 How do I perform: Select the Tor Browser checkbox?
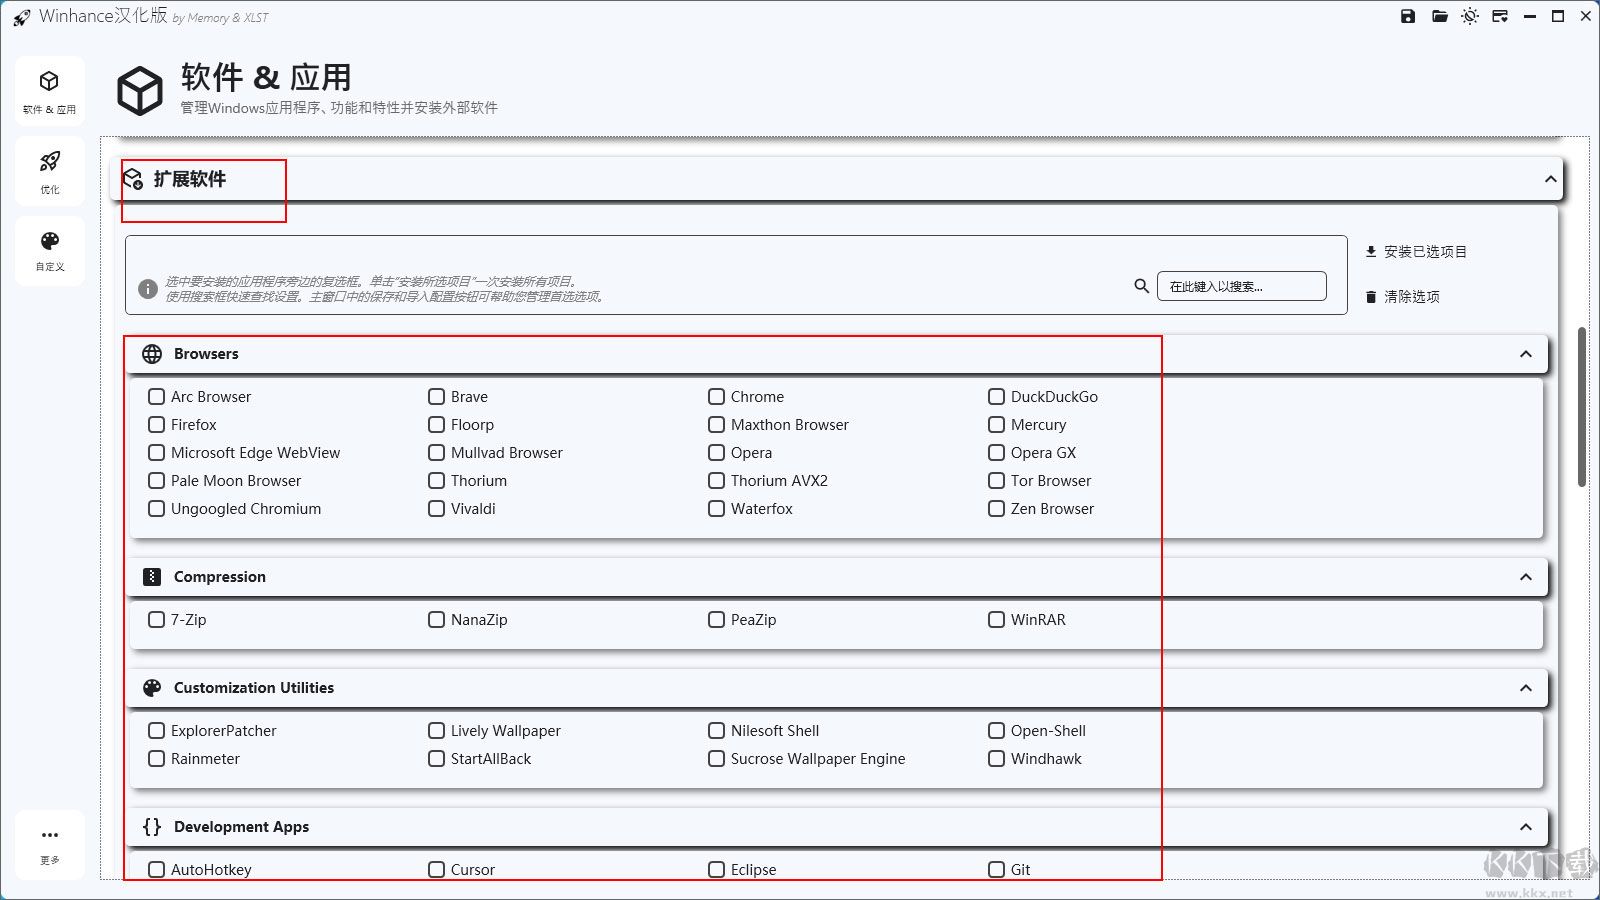point(997,481)
